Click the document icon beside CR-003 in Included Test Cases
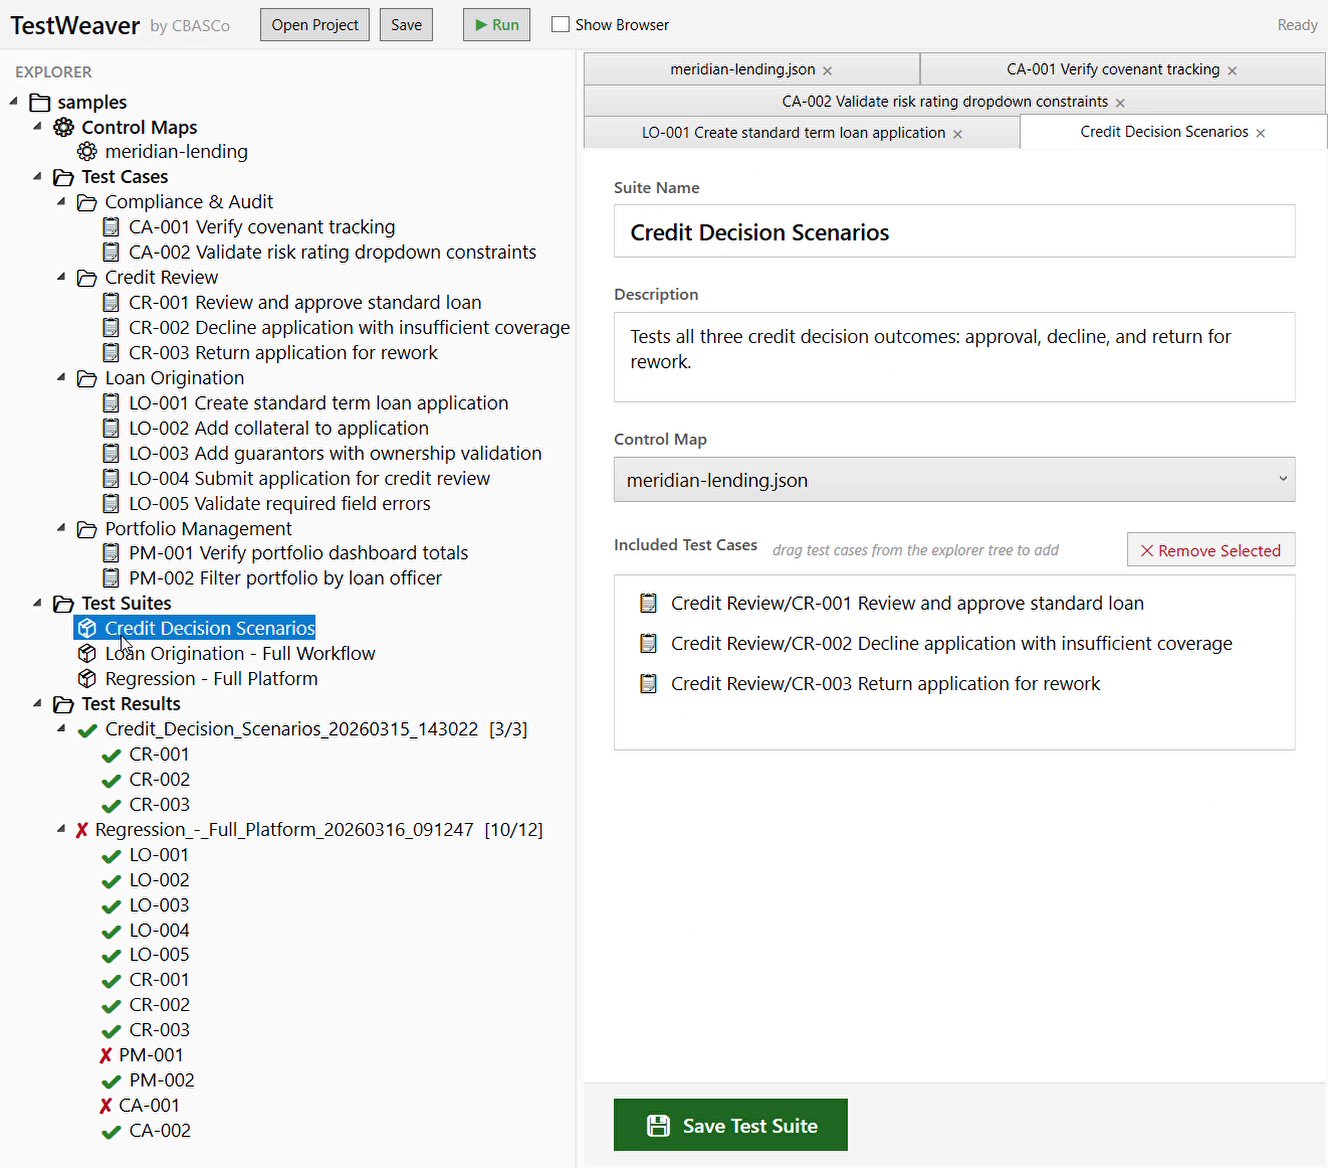This screenshot has width=1328, height=1168. 648,683
